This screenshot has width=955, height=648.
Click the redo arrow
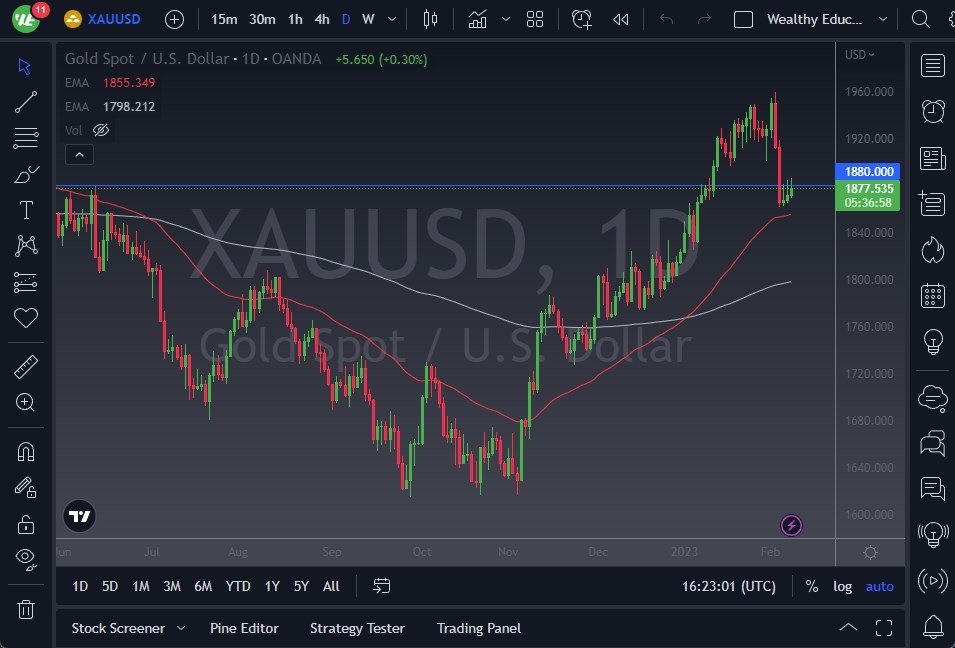click(704, 19)
